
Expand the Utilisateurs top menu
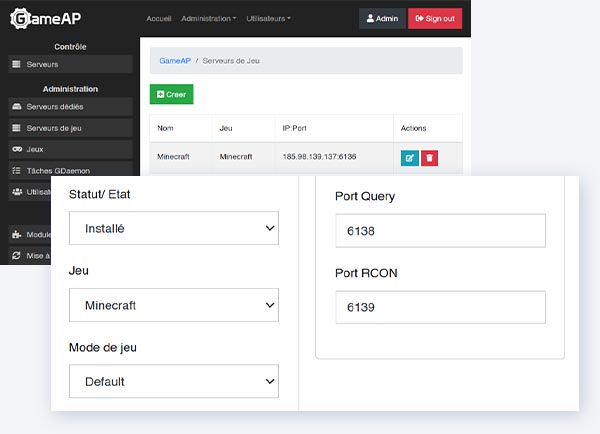point(268,18)
